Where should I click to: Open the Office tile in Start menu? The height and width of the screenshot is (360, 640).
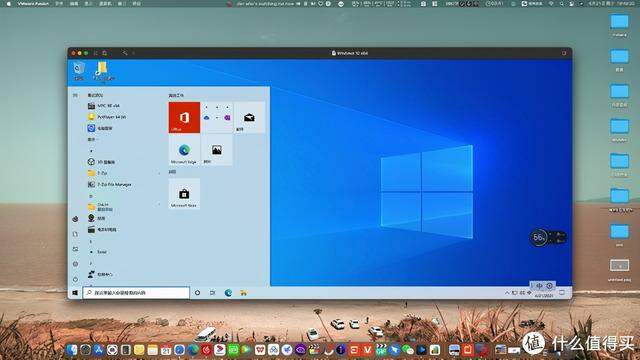pos(184,118)
